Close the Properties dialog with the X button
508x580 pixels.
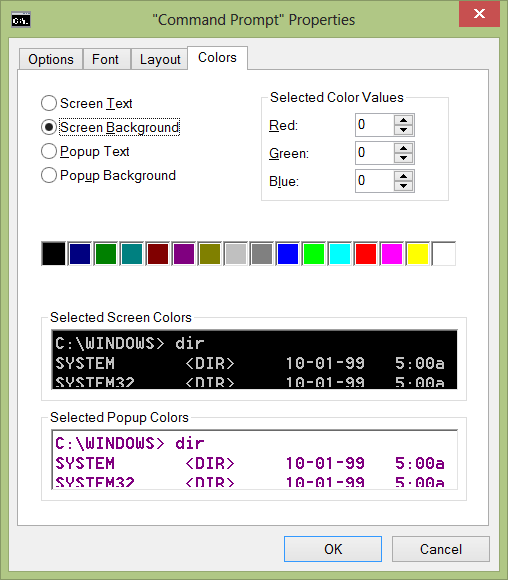point(479,14)
